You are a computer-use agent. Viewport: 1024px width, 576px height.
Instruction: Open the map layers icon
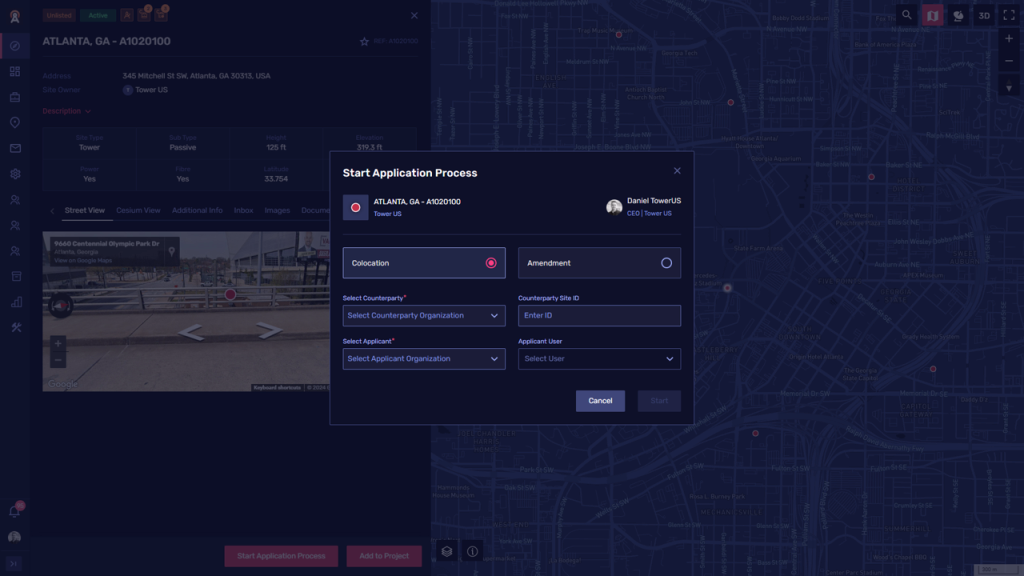click(448, 551)
